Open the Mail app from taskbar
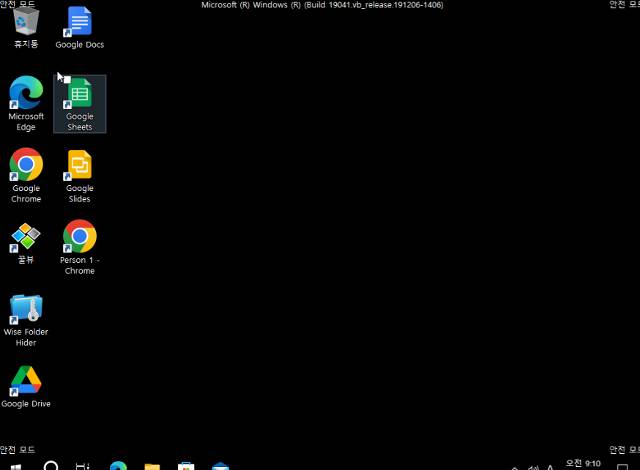 220,466
